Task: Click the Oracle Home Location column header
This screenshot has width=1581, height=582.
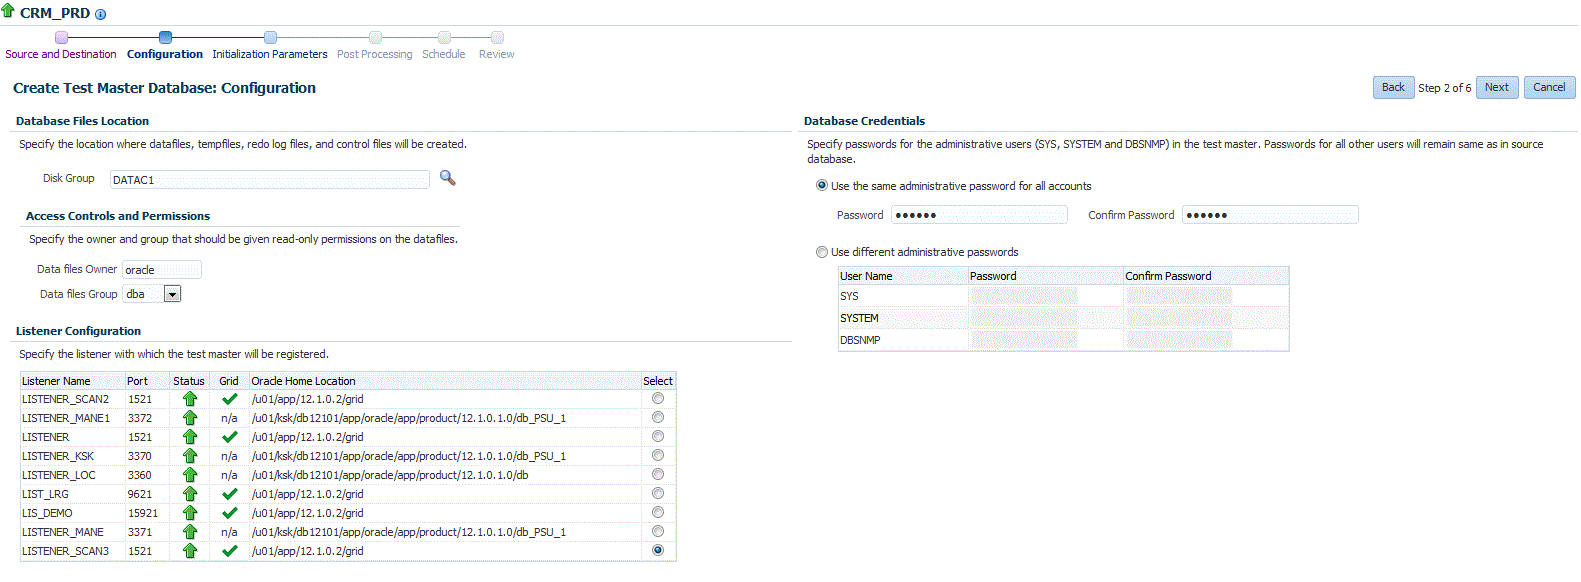Action: (x=303, y=381)
